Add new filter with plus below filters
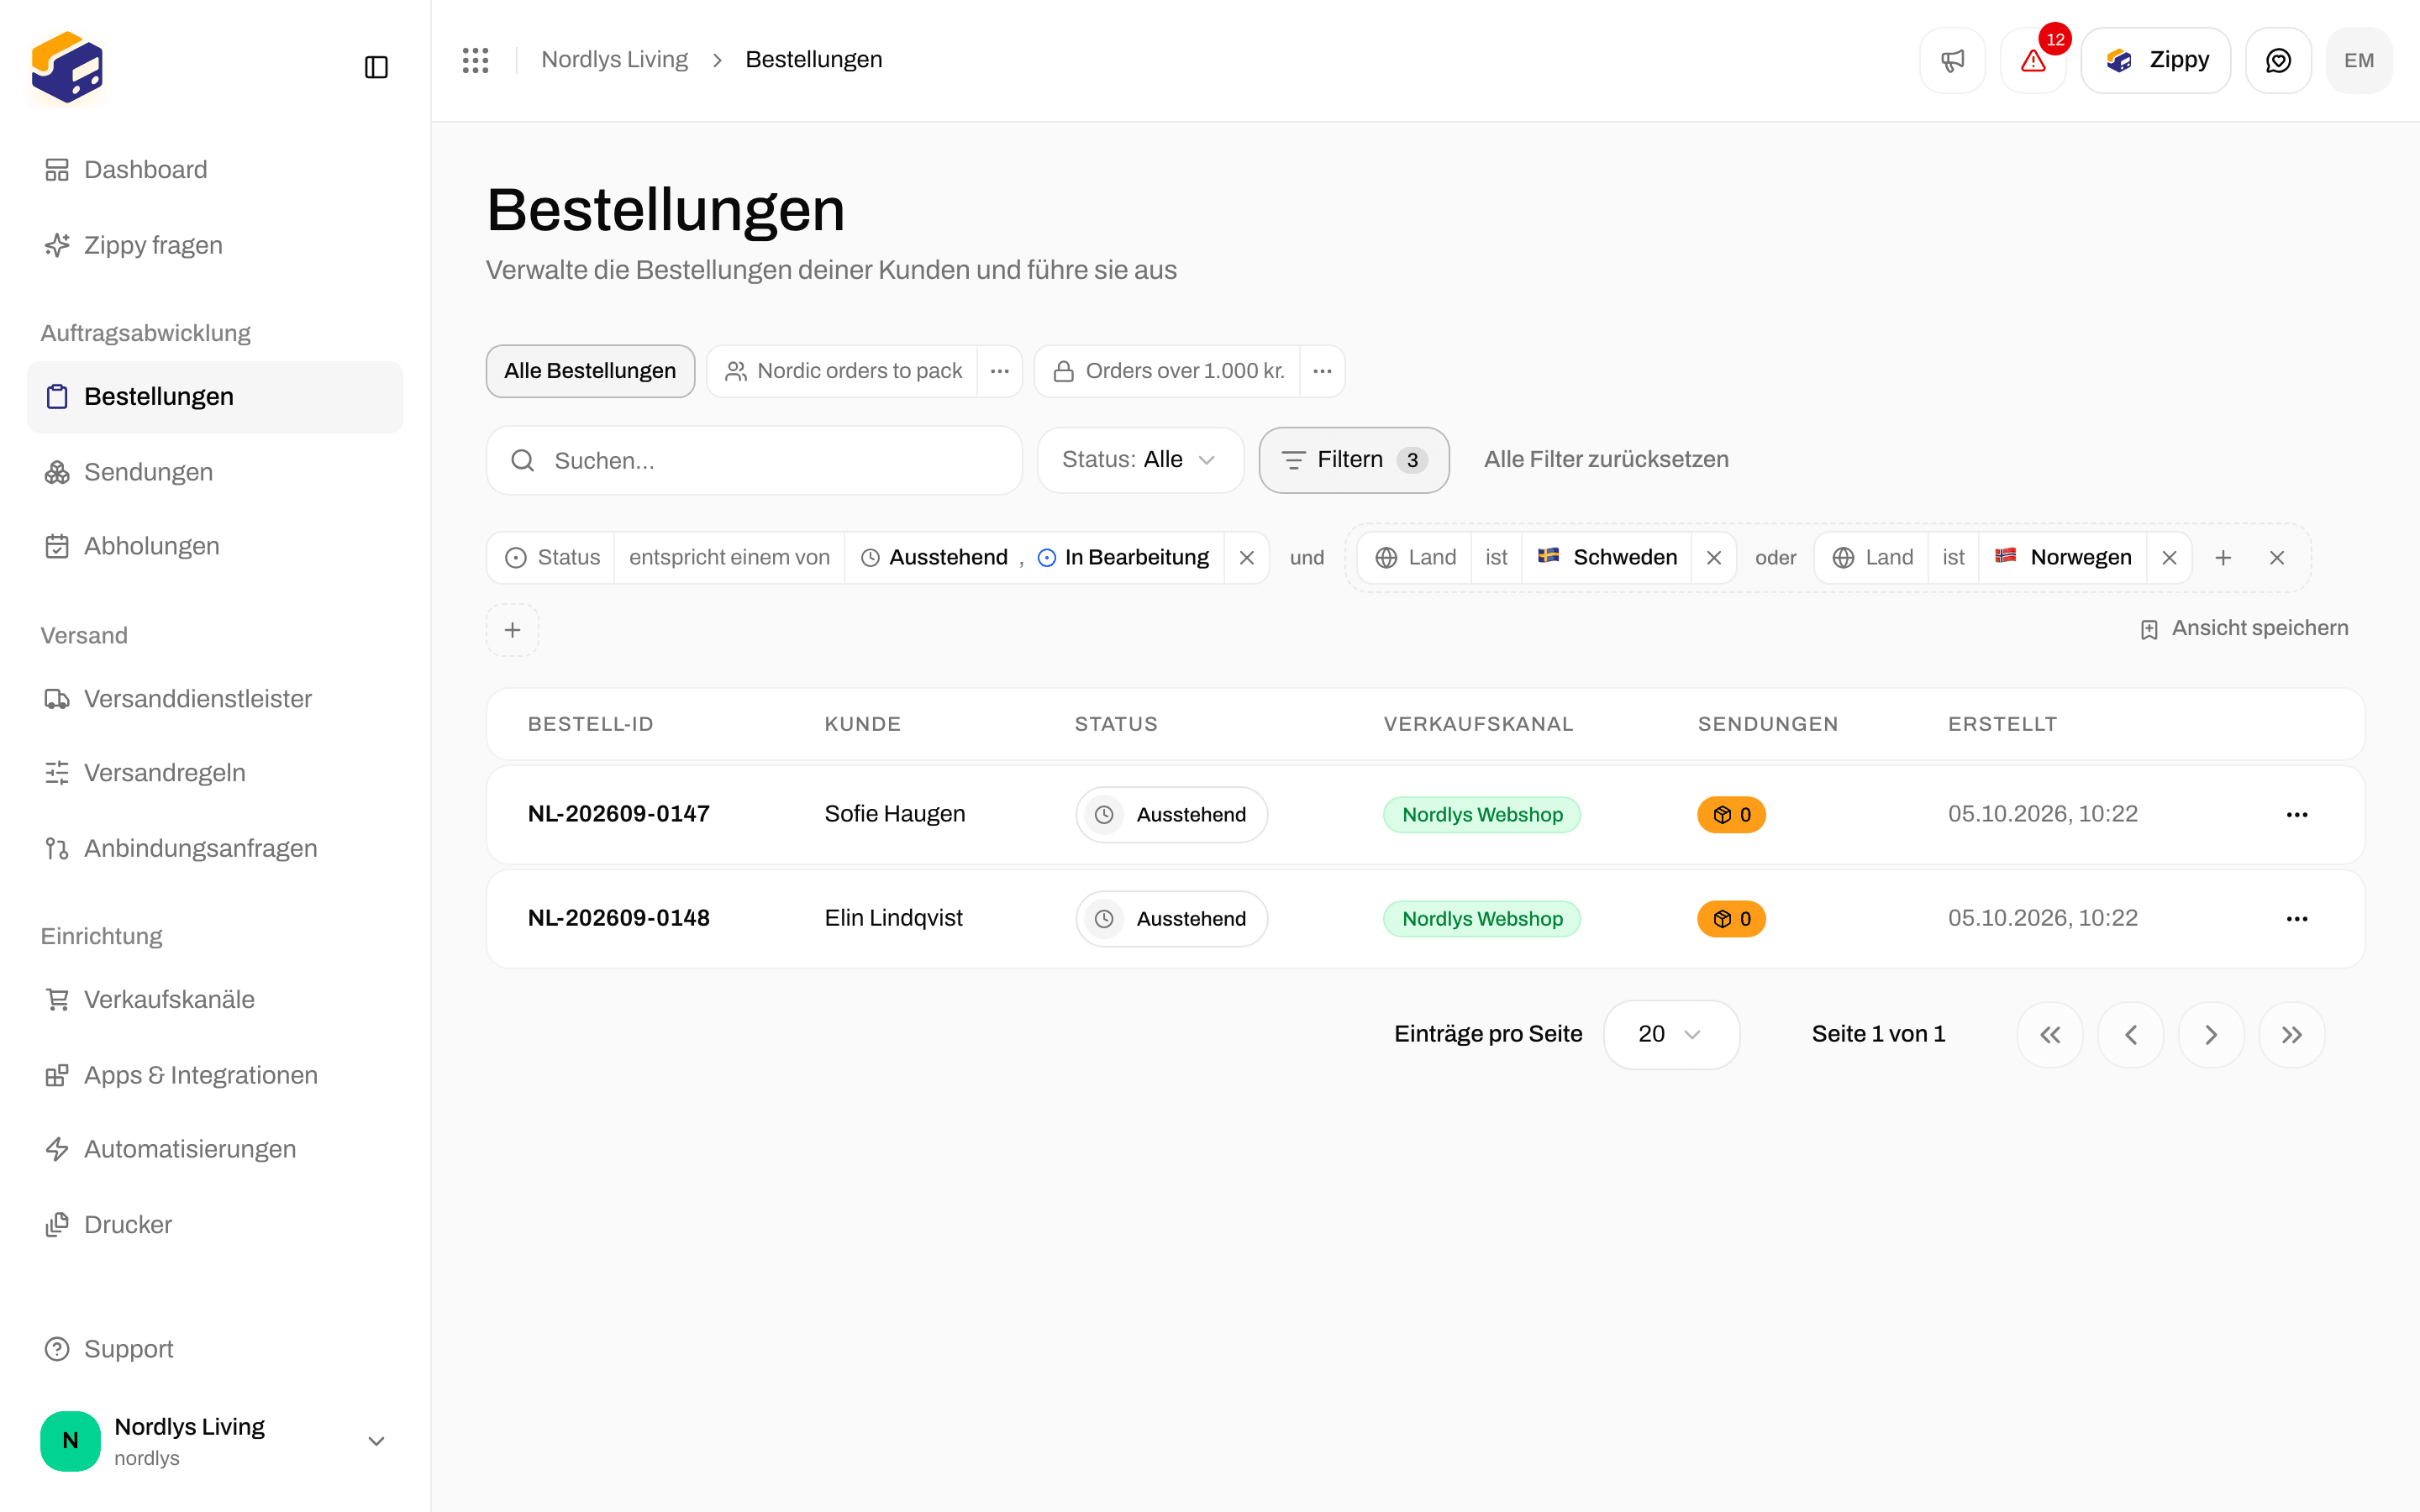The height and width of the screenshot is (1512, 2420). coord(512,630)
